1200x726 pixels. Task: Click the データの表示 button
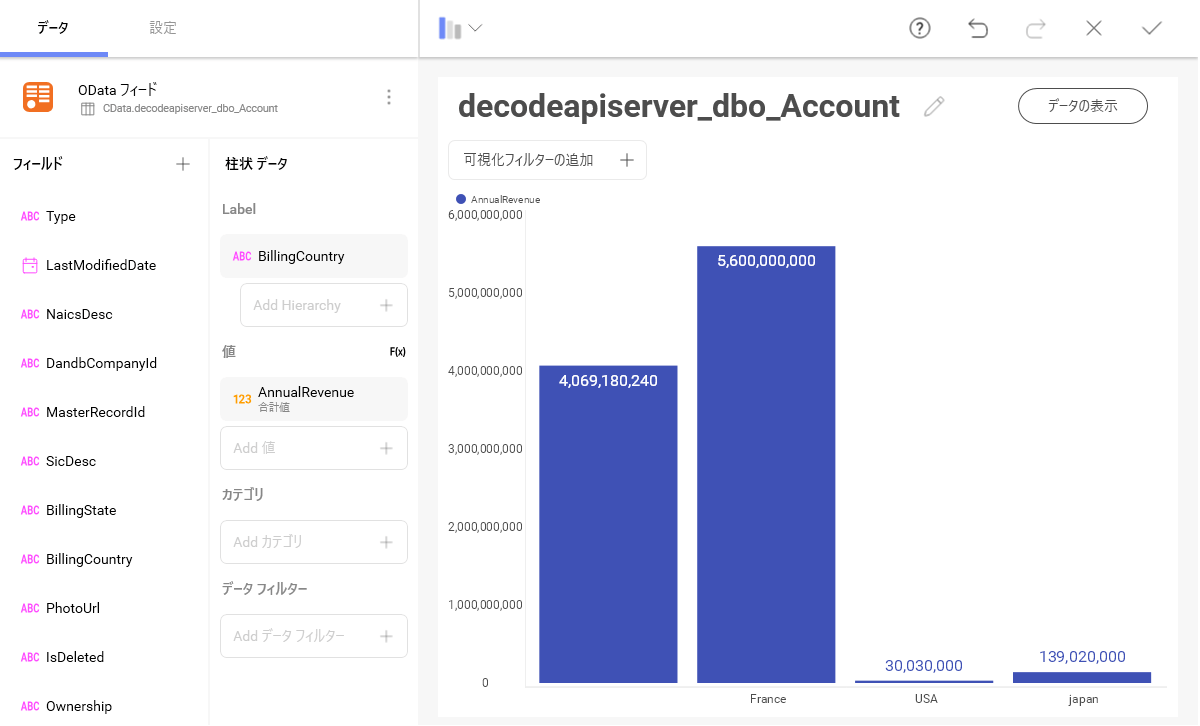click(x=1082, y=106)
